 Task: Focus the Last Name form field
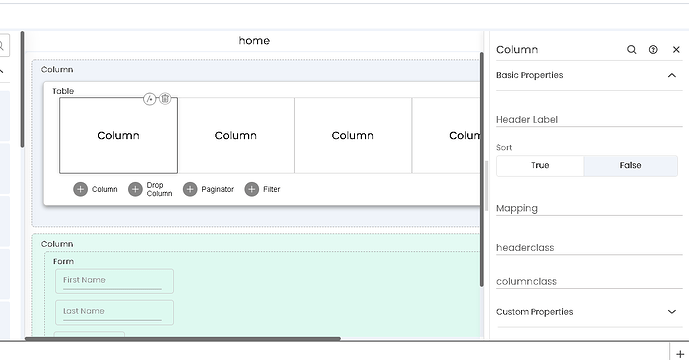[x=114, y=313]
